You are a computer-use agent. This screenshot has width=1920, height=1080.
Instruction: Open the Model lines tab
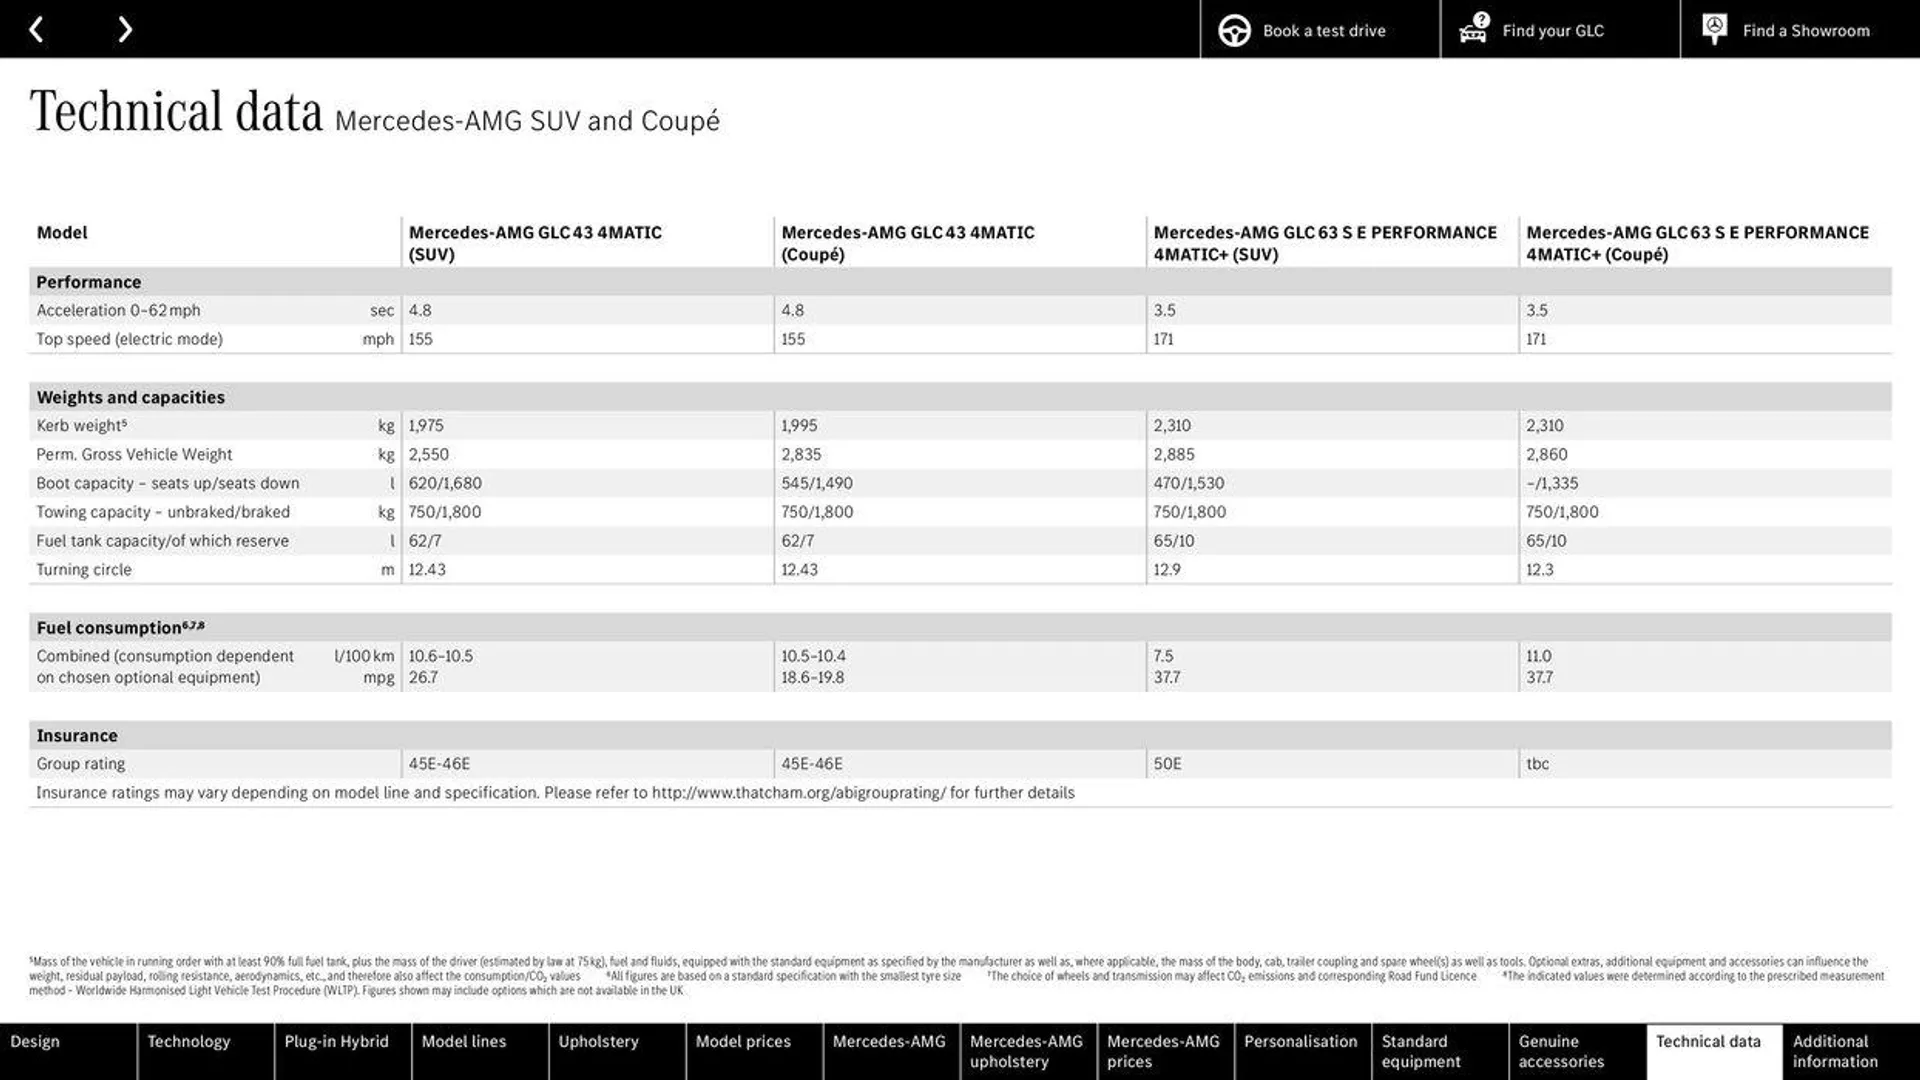point(479,1051)
